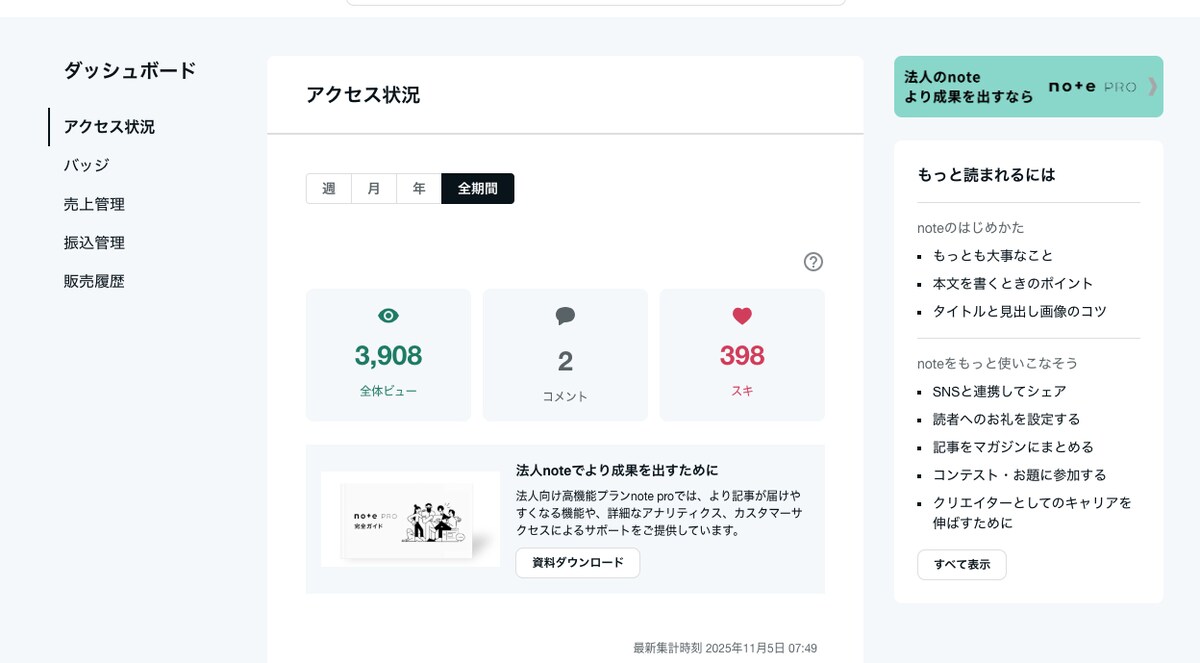Open the クリエイターとしてのキャリアを伸ばすために link
The image size is (1200, 663).
[1032, 513]
